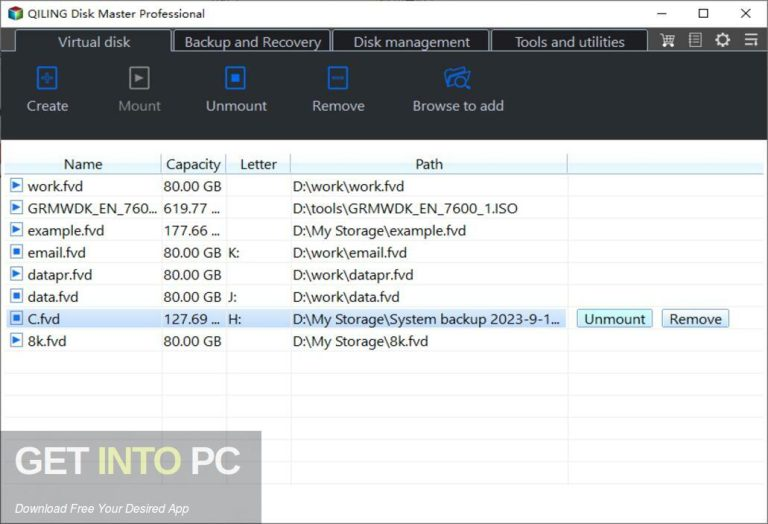The image size is (768, 524).
Task: Select the data.fvd file name
Action: (53, 297)
